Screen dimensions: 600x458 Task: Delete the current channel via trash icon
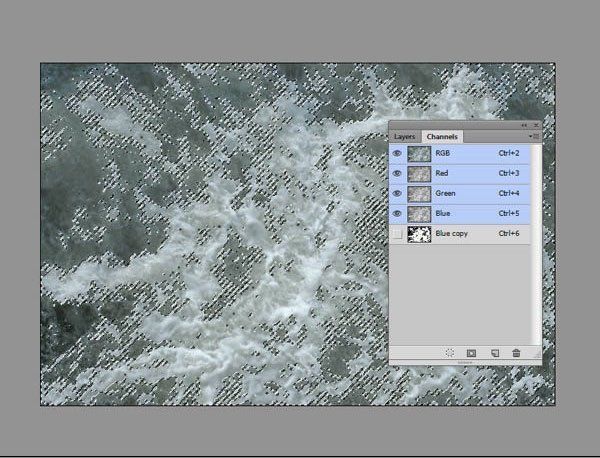(516, 353)
